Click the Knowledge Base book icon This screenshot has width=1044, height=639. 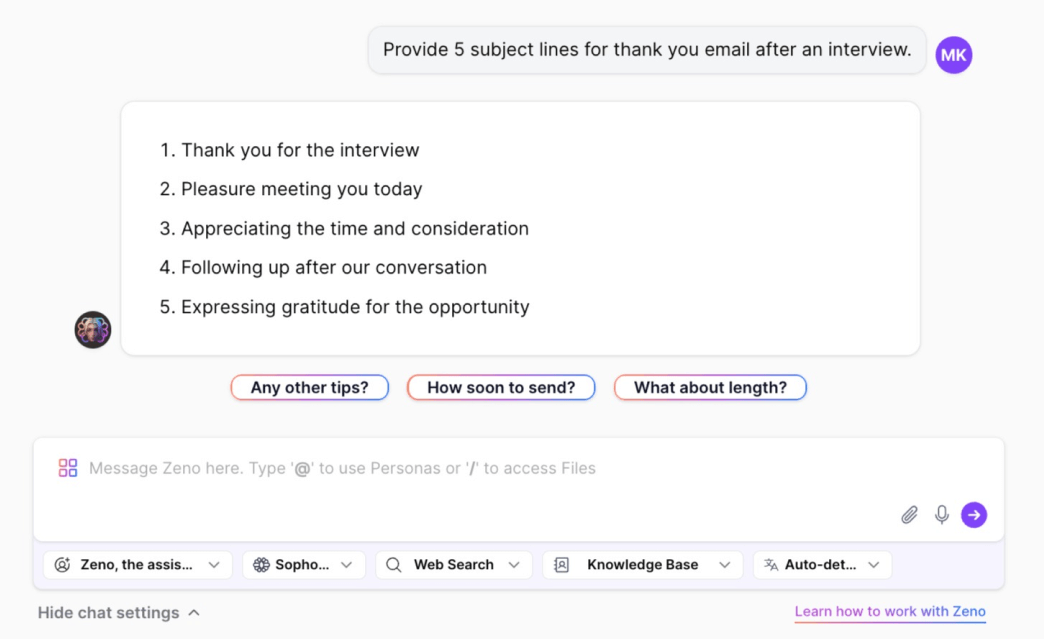point(561,564)
